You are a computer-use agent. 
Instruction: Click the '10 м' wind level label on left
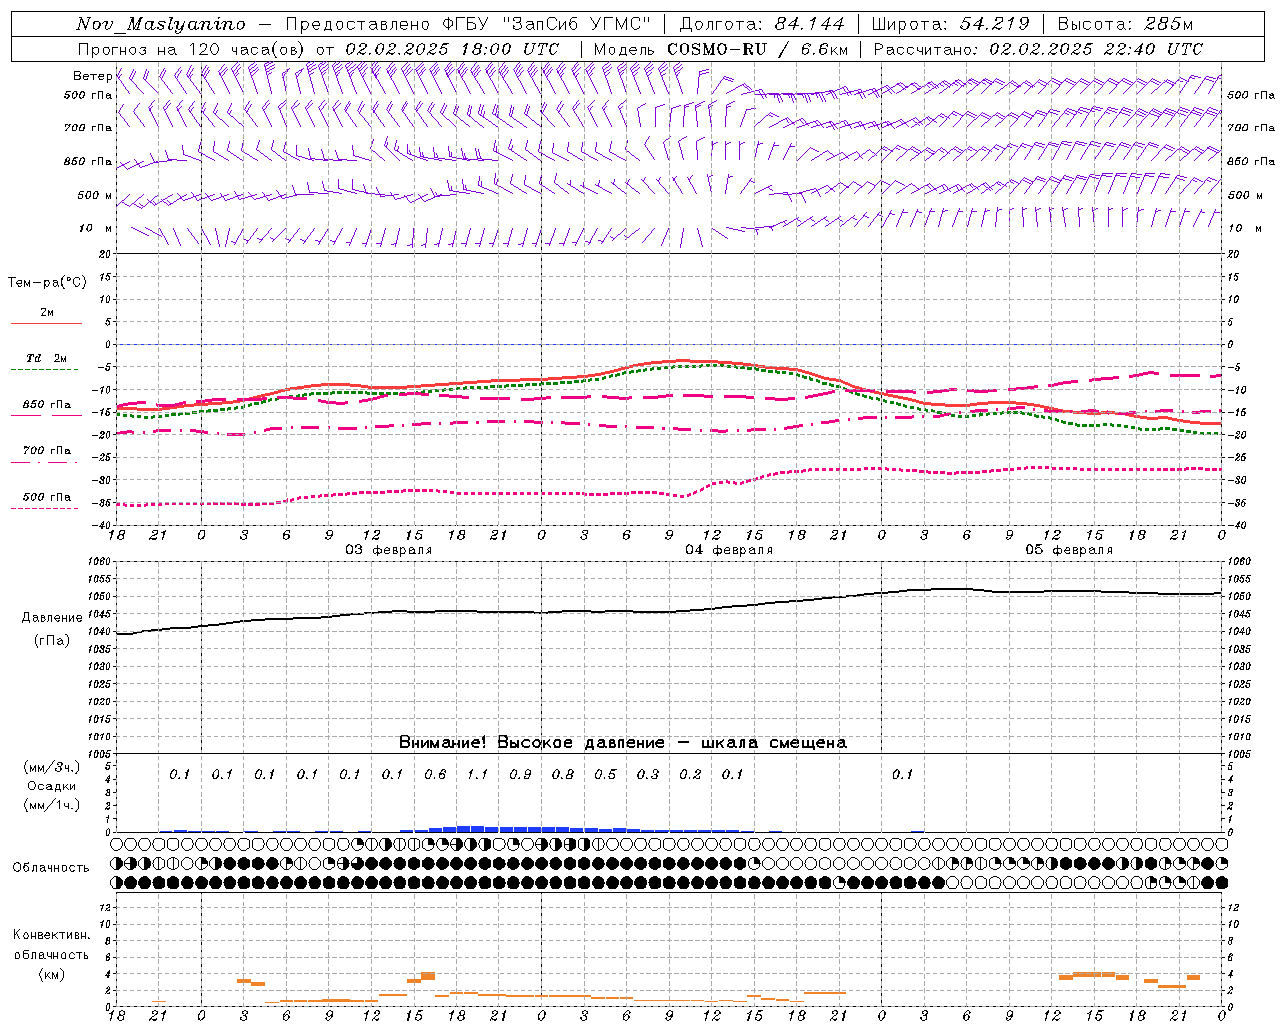pos(95,228)
